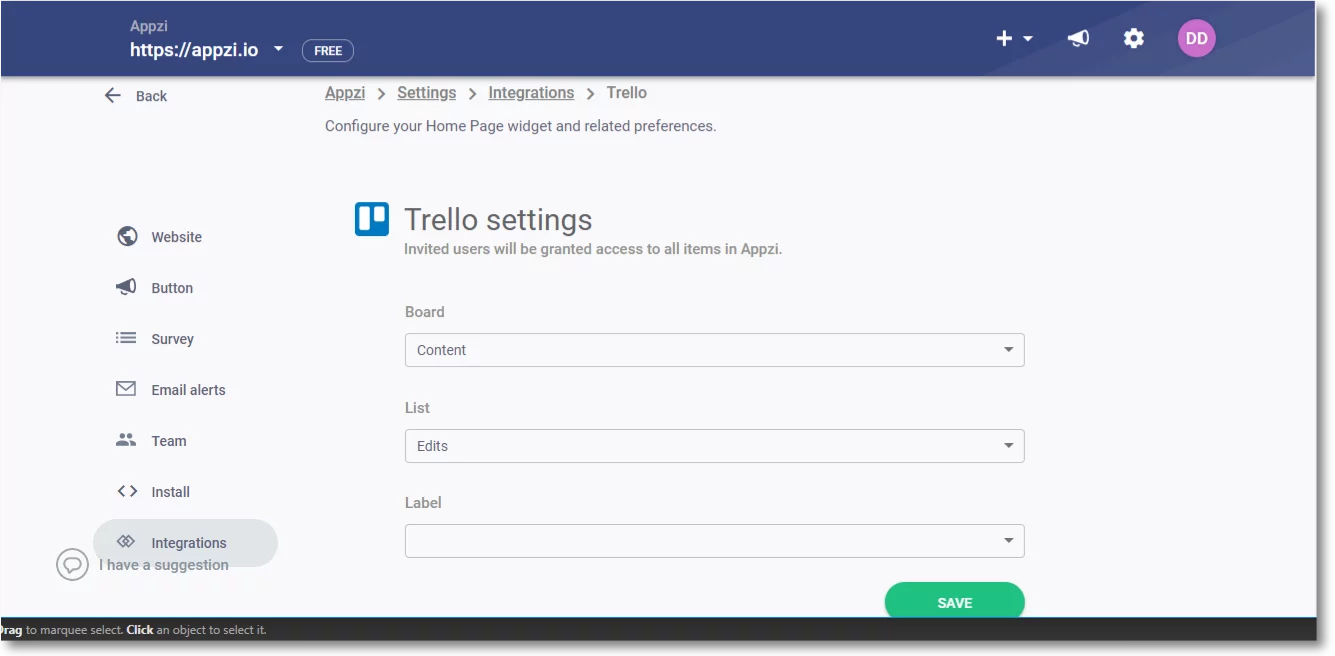The width and height of the screenshot is (1335, 656).
Task: Click the list icon next to Survey
Action: click(126, 338)
